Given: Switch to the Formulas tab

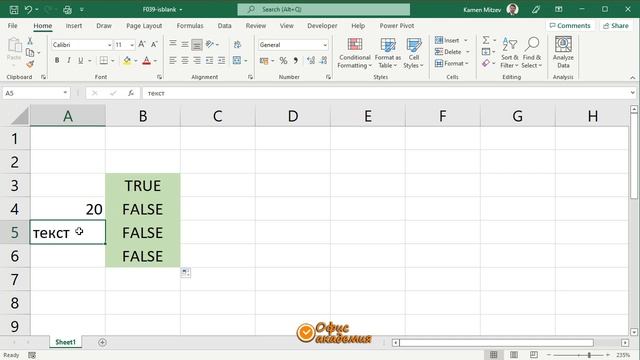Looking at the screenshot, I should [x=190, y=26].
